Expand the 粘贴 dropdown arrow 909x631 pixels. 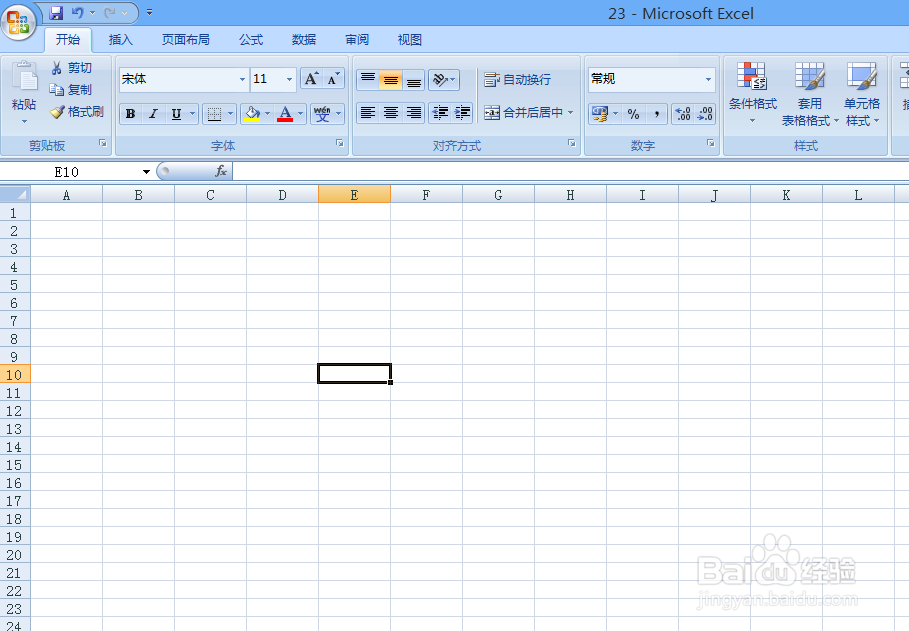click(24, 121)
